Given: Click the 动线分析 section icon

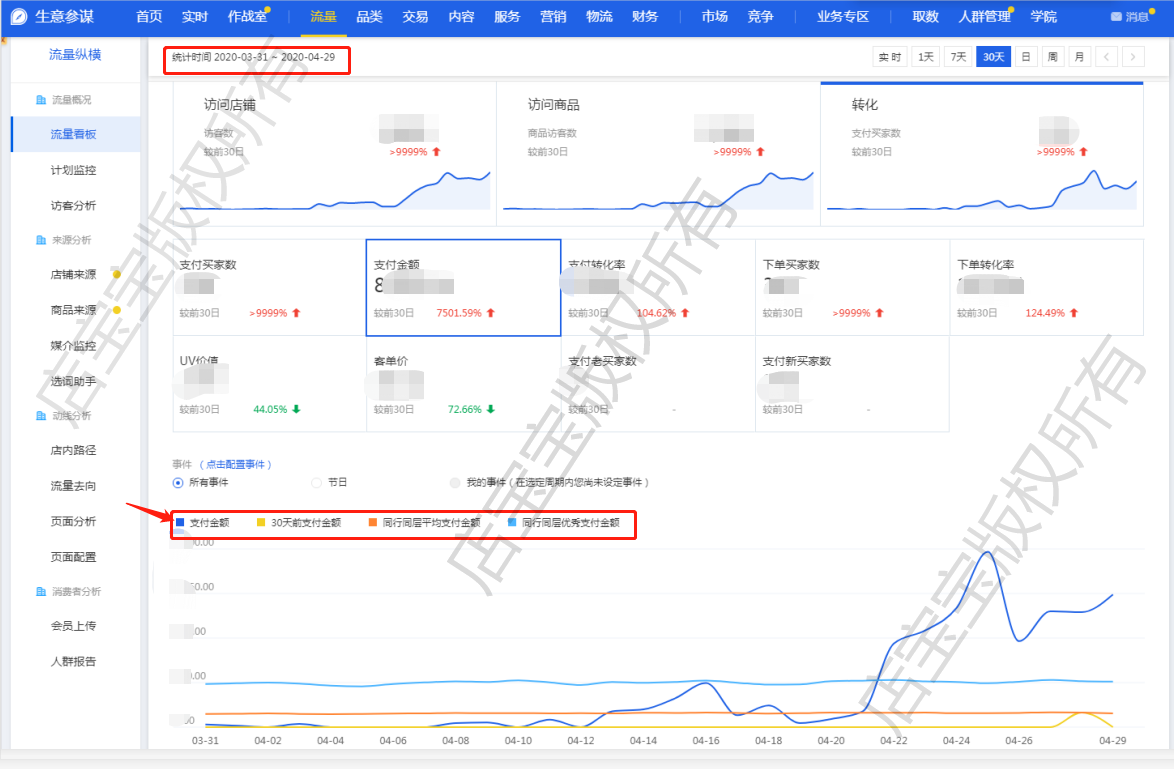Looking at the screenshot, I should click(40, 415).
